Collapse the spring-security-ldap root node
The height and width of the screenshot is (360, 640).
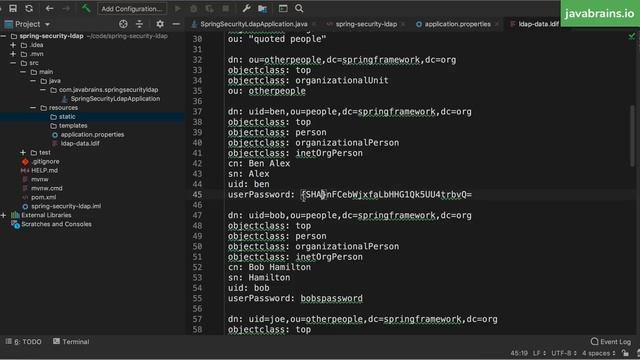pyautogui.click(x=4, y=36)
